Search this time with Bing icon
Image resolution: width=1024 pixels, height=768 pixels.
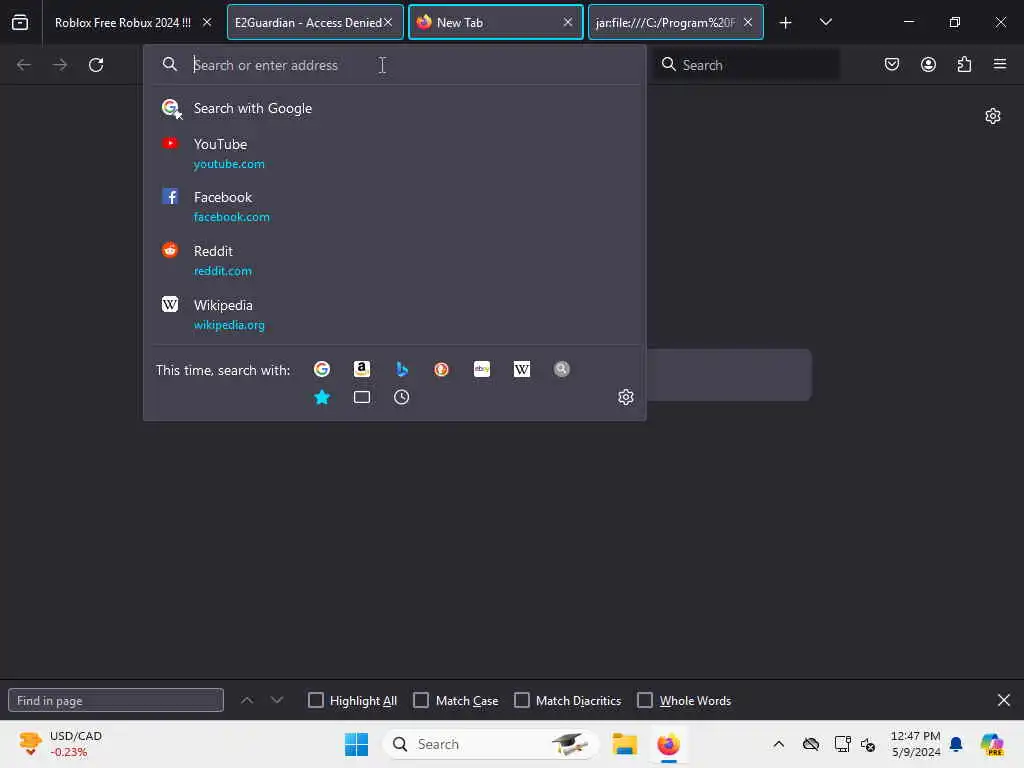tap(402, 369)
